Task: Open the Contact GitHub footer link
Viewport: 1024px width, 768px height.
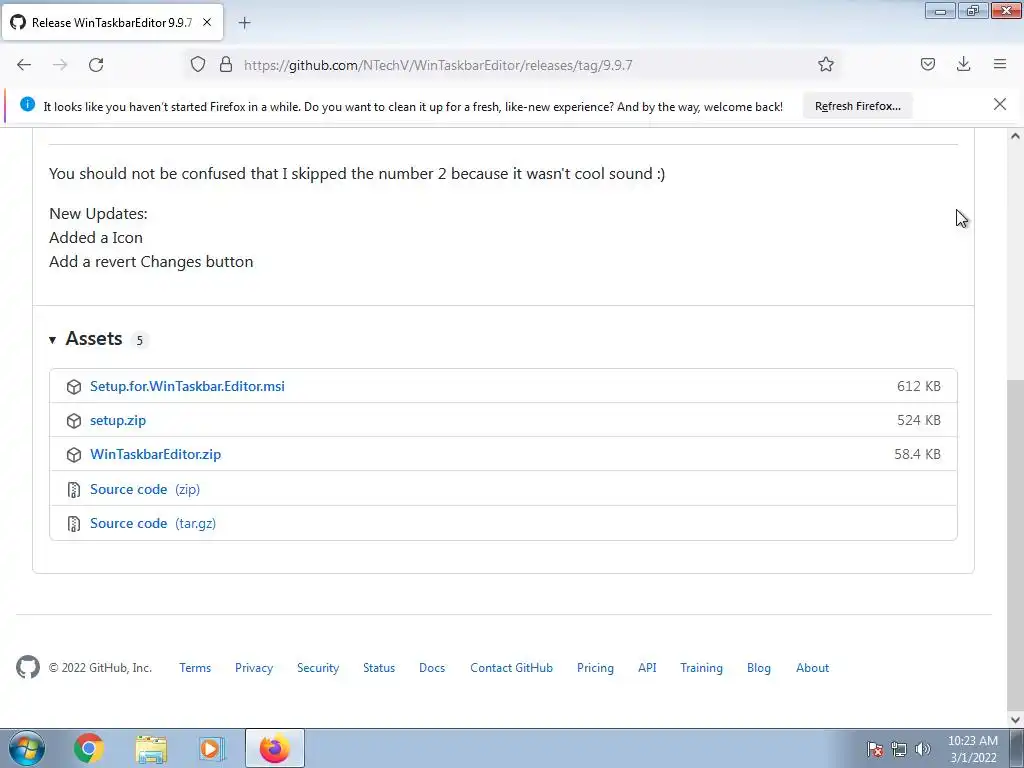Action: click(511, 667)
